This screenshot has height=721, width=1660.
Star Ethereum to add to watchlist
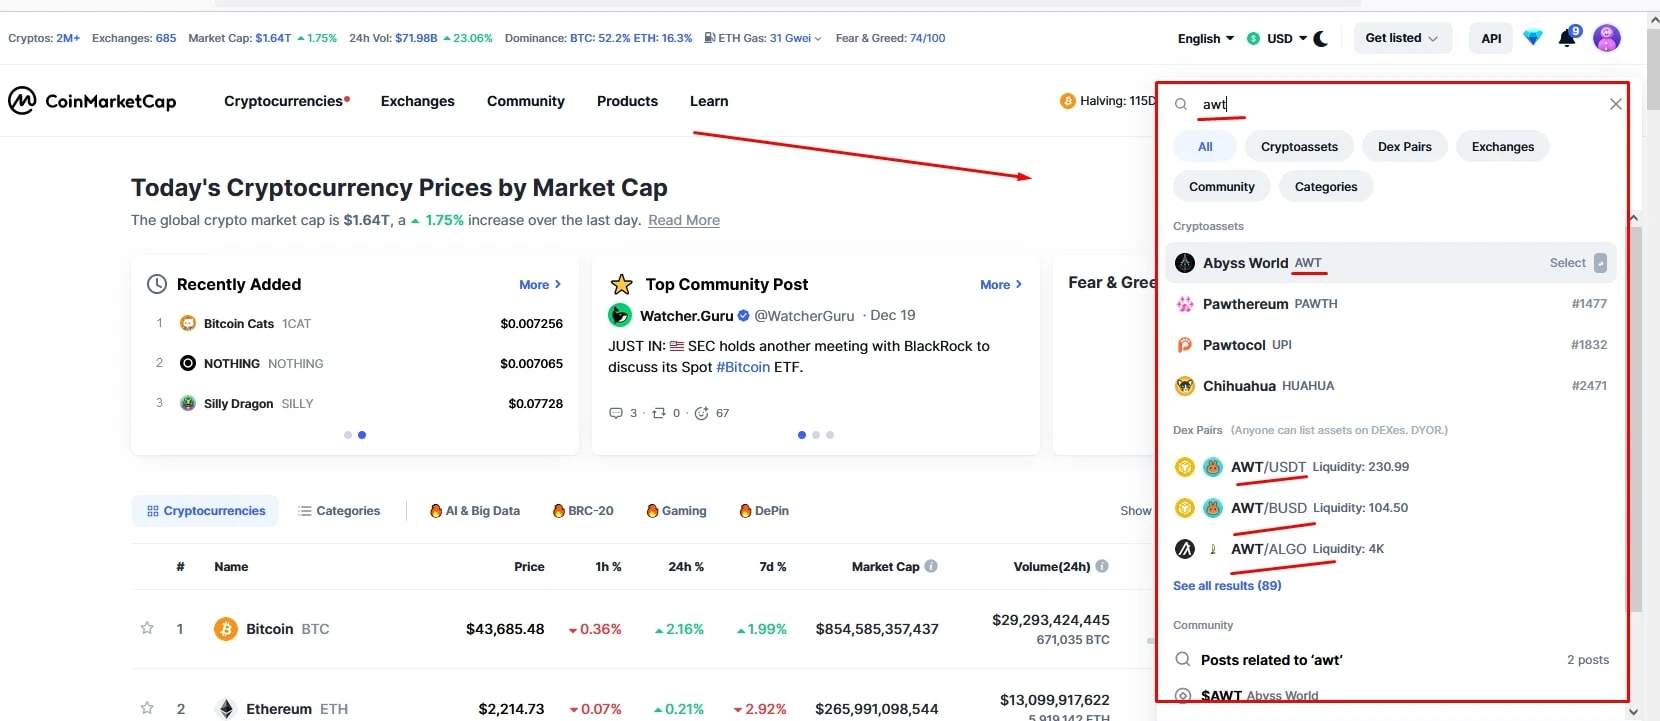coord(147,708)
